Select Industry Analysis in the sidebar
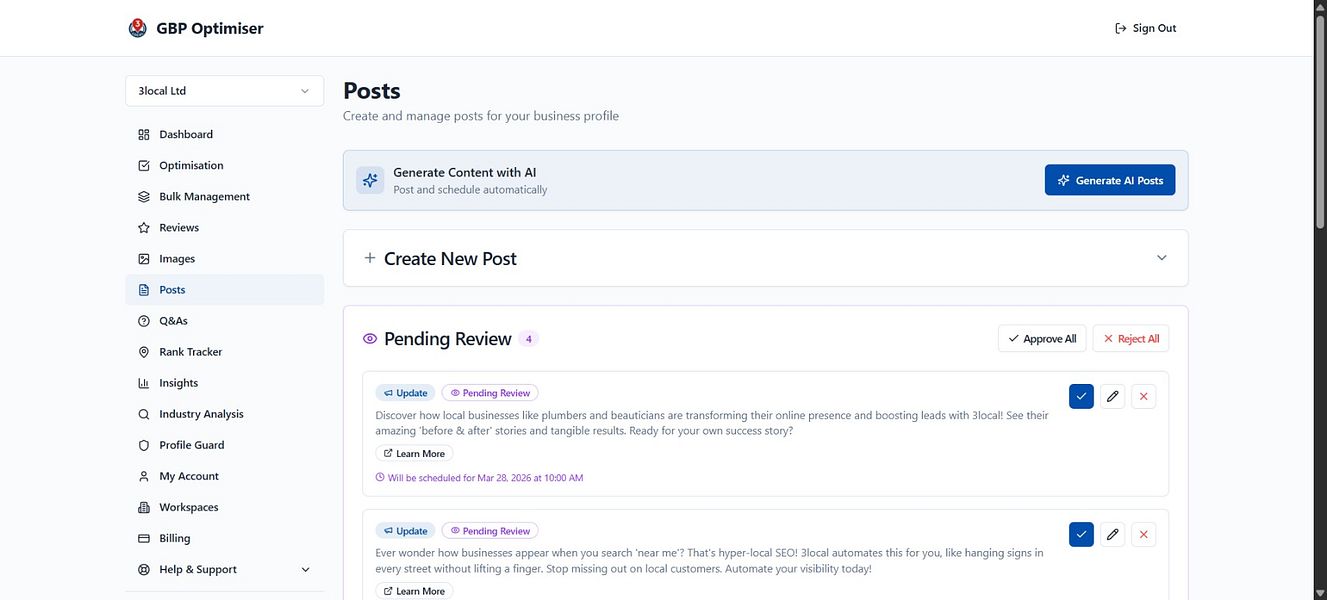The image size is (1327, 600). (x=224, y=413)
